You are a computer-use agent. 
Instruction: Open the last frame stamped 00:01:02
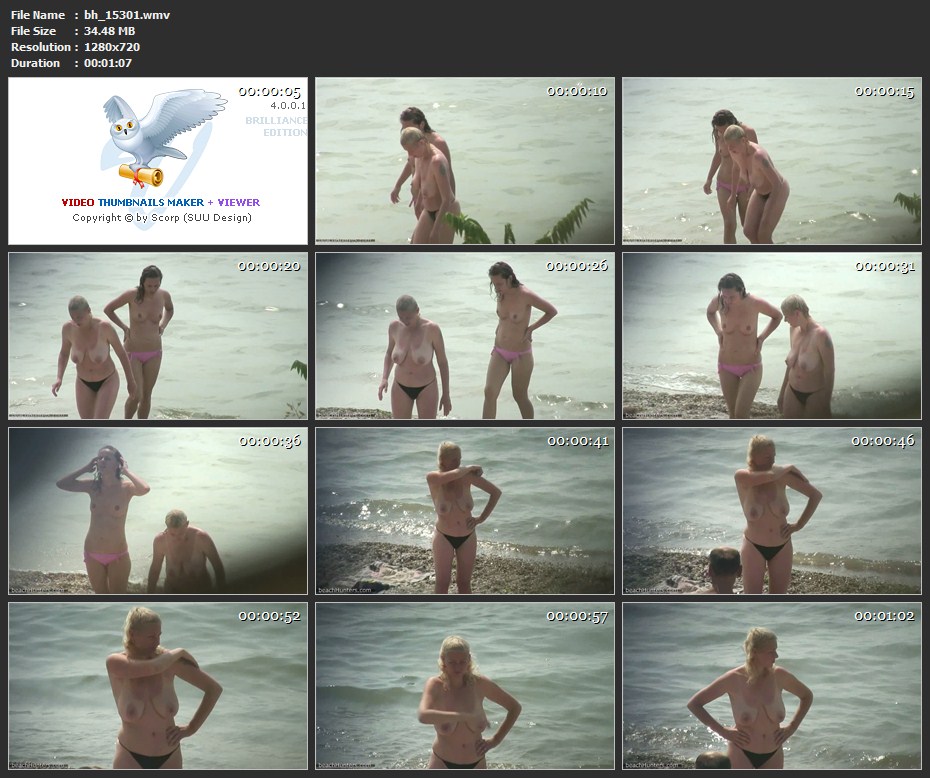[772, 686]
